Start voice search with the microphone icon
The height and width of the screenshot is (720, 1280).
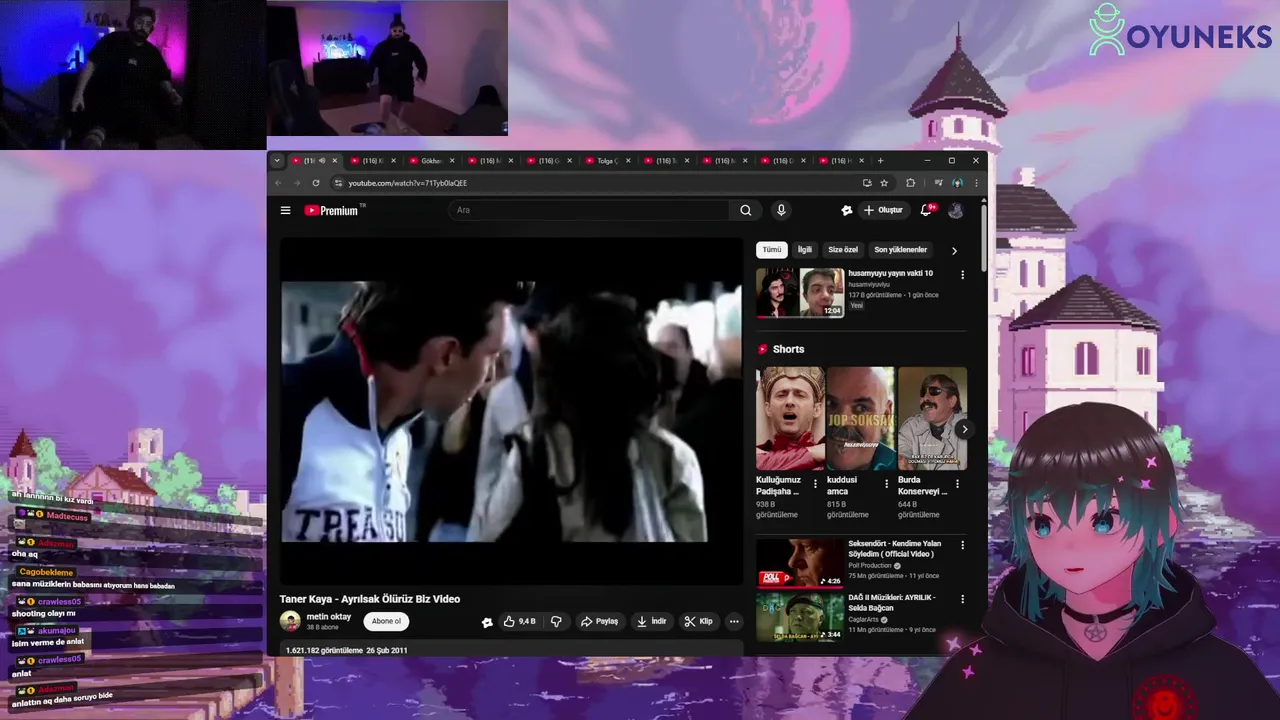[x=781, y=210]
